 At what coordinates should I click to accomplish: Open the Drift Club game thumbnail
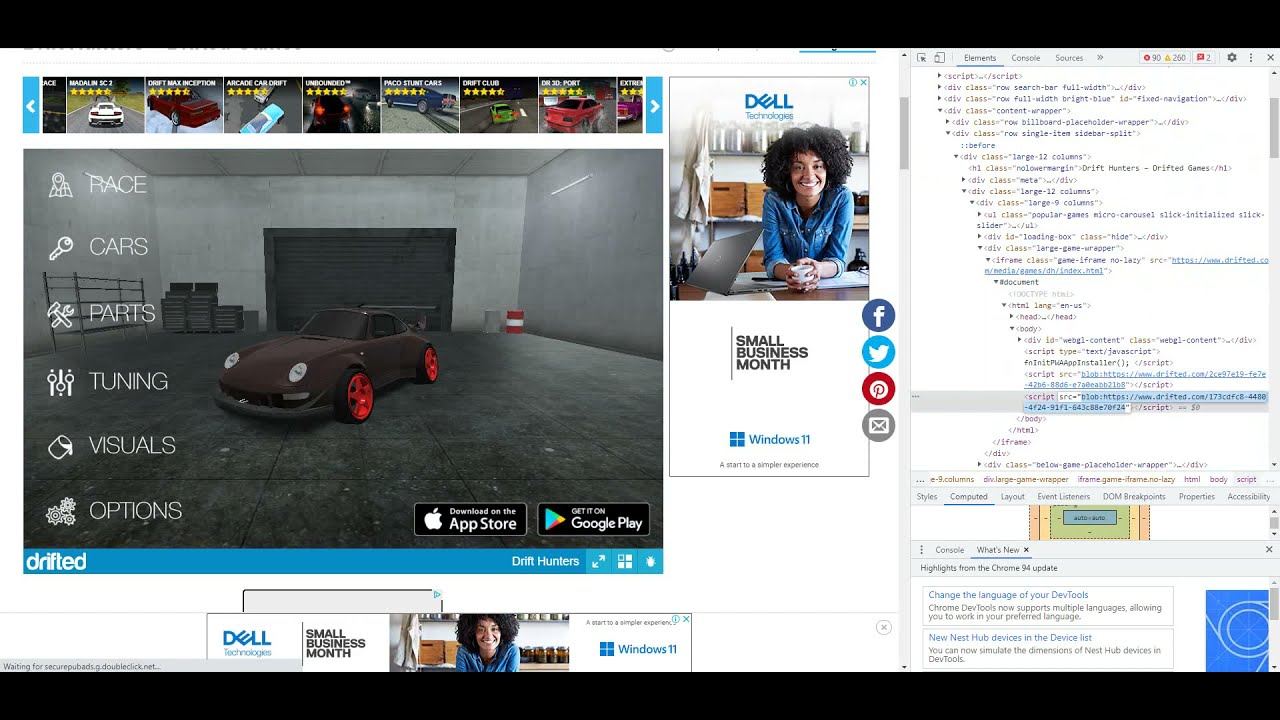(499, 105)
